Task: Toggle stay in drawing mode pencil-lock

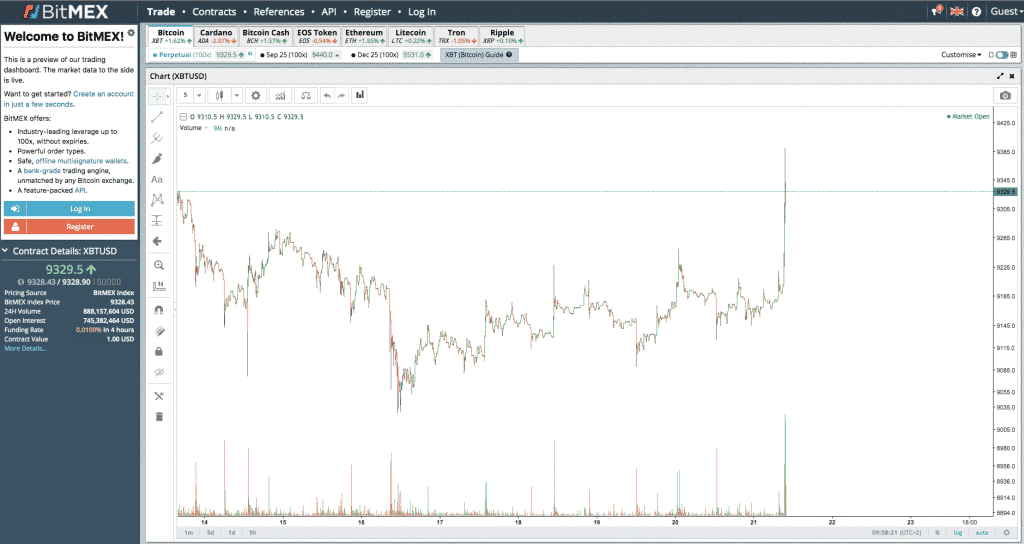Action: click(x=159, y=331)
